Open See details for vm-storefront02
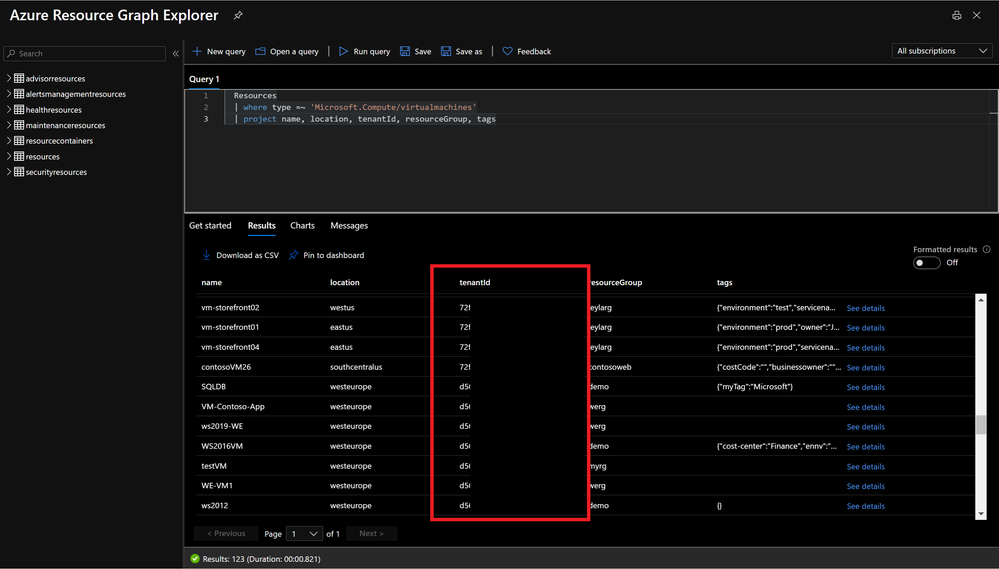The image size is (999, 569). (x=865, y=308)
